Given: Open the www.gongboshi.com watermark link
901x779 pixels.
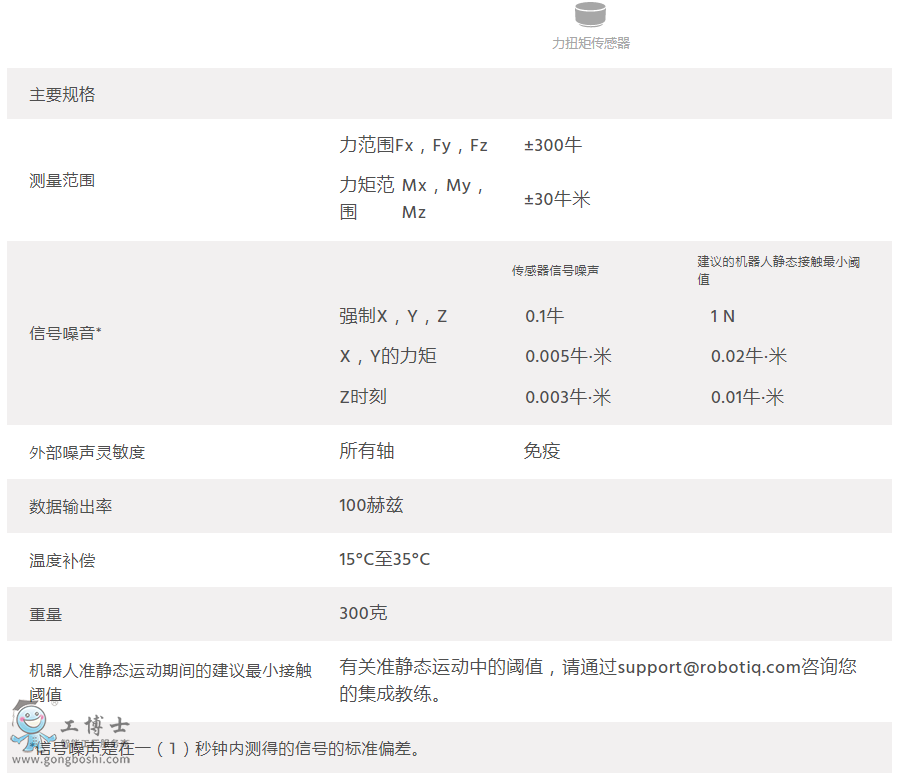Looking at the screenshot, I should 85,759.
